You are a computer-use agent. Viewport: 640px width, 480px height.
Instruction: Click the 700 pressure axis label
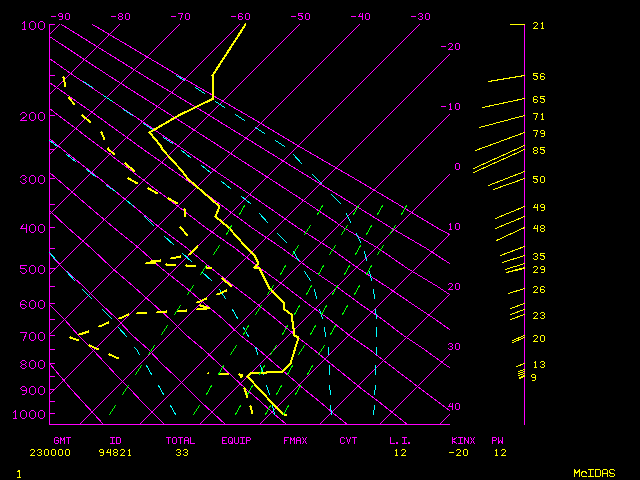(34, 337)
